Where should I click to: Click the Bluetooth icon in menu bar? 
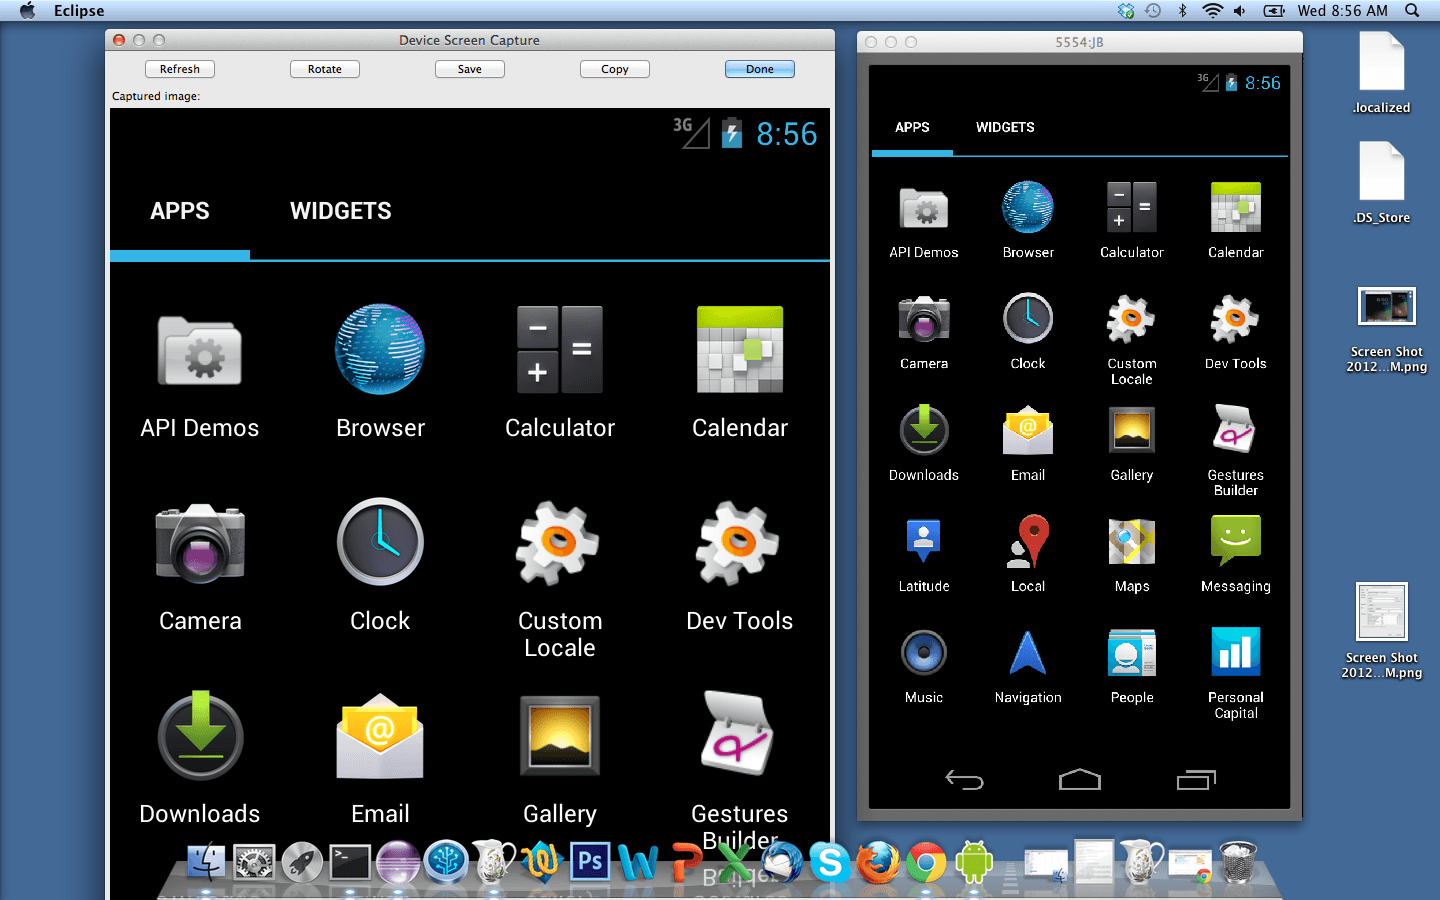1182,11
